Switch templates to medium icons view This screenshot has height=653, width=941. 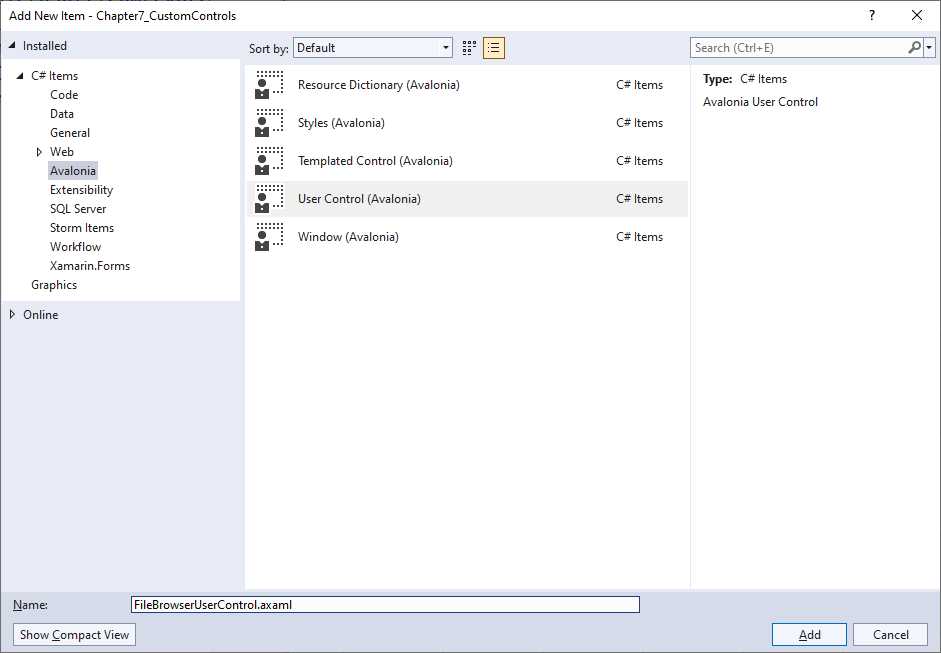click(x=468, y=47)
